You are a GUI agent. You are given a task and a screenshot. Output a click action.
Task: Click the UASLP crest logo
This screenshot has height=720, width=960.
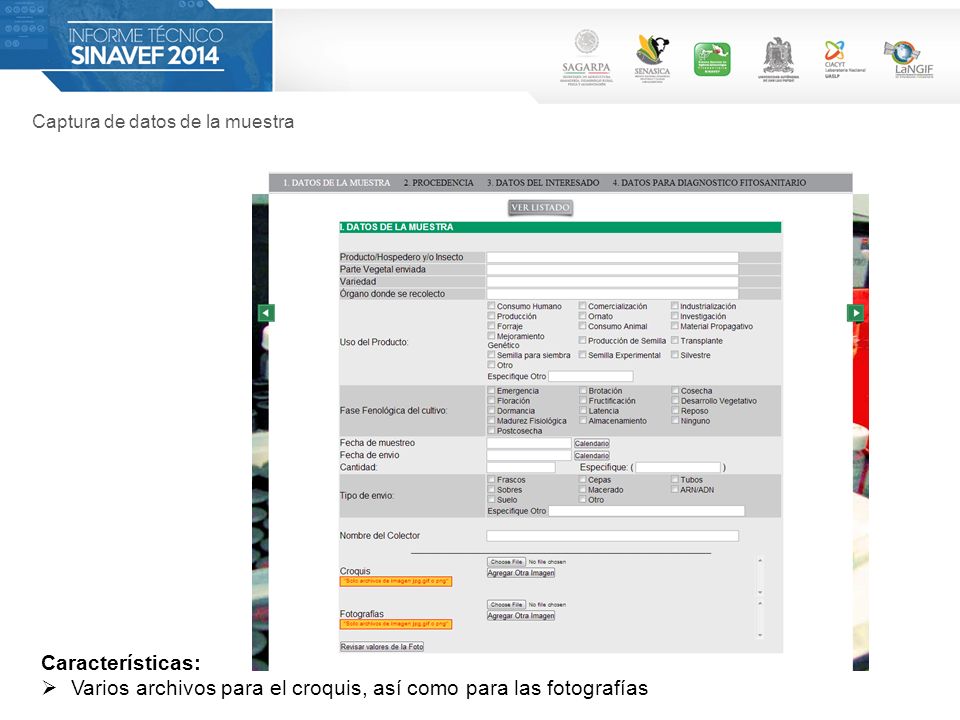click(x=778, y=59)
